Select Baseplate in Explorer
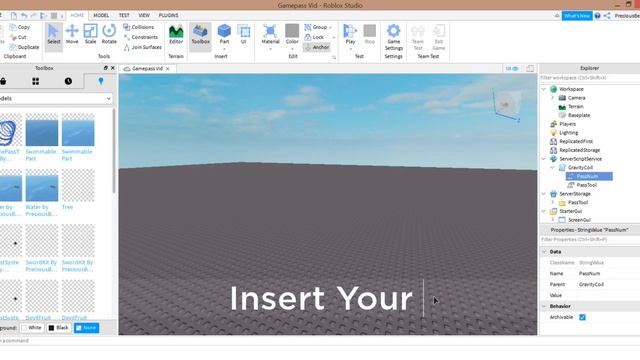The image size is (640, 360). pyautogui.click(x=575, y=115)
